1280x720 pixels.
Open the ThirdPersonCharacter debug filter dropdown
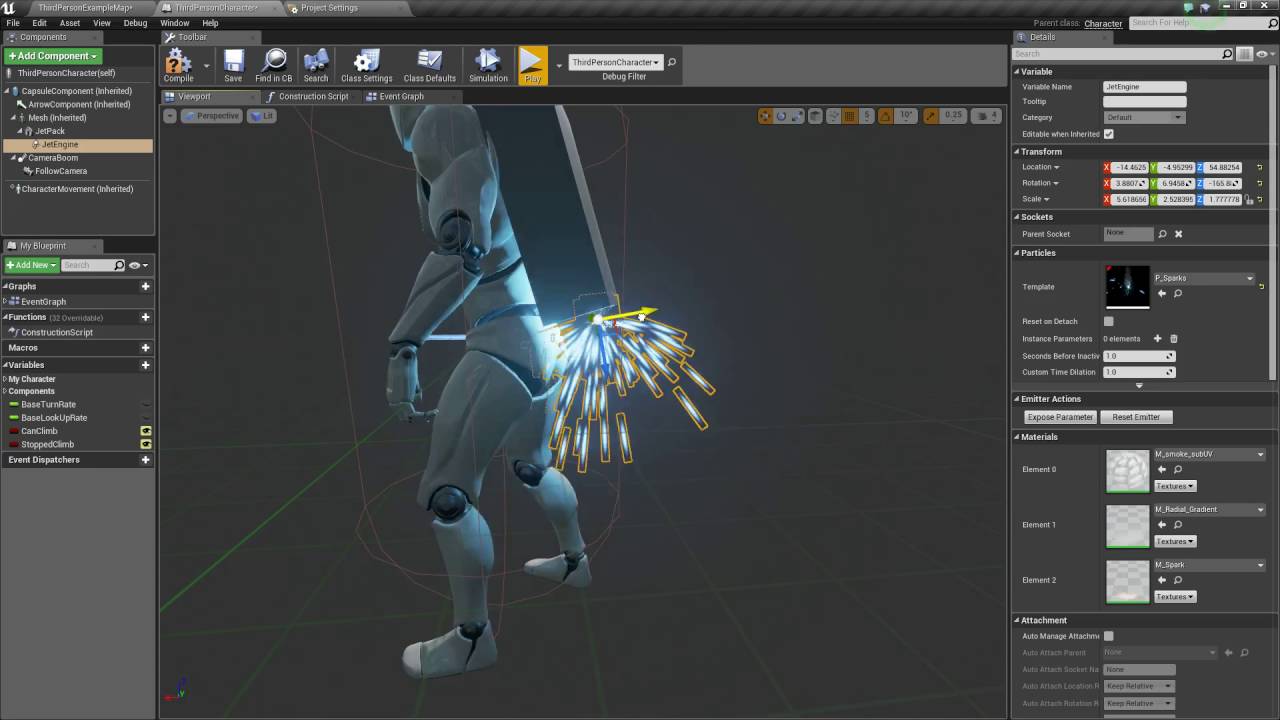(616, 62)
